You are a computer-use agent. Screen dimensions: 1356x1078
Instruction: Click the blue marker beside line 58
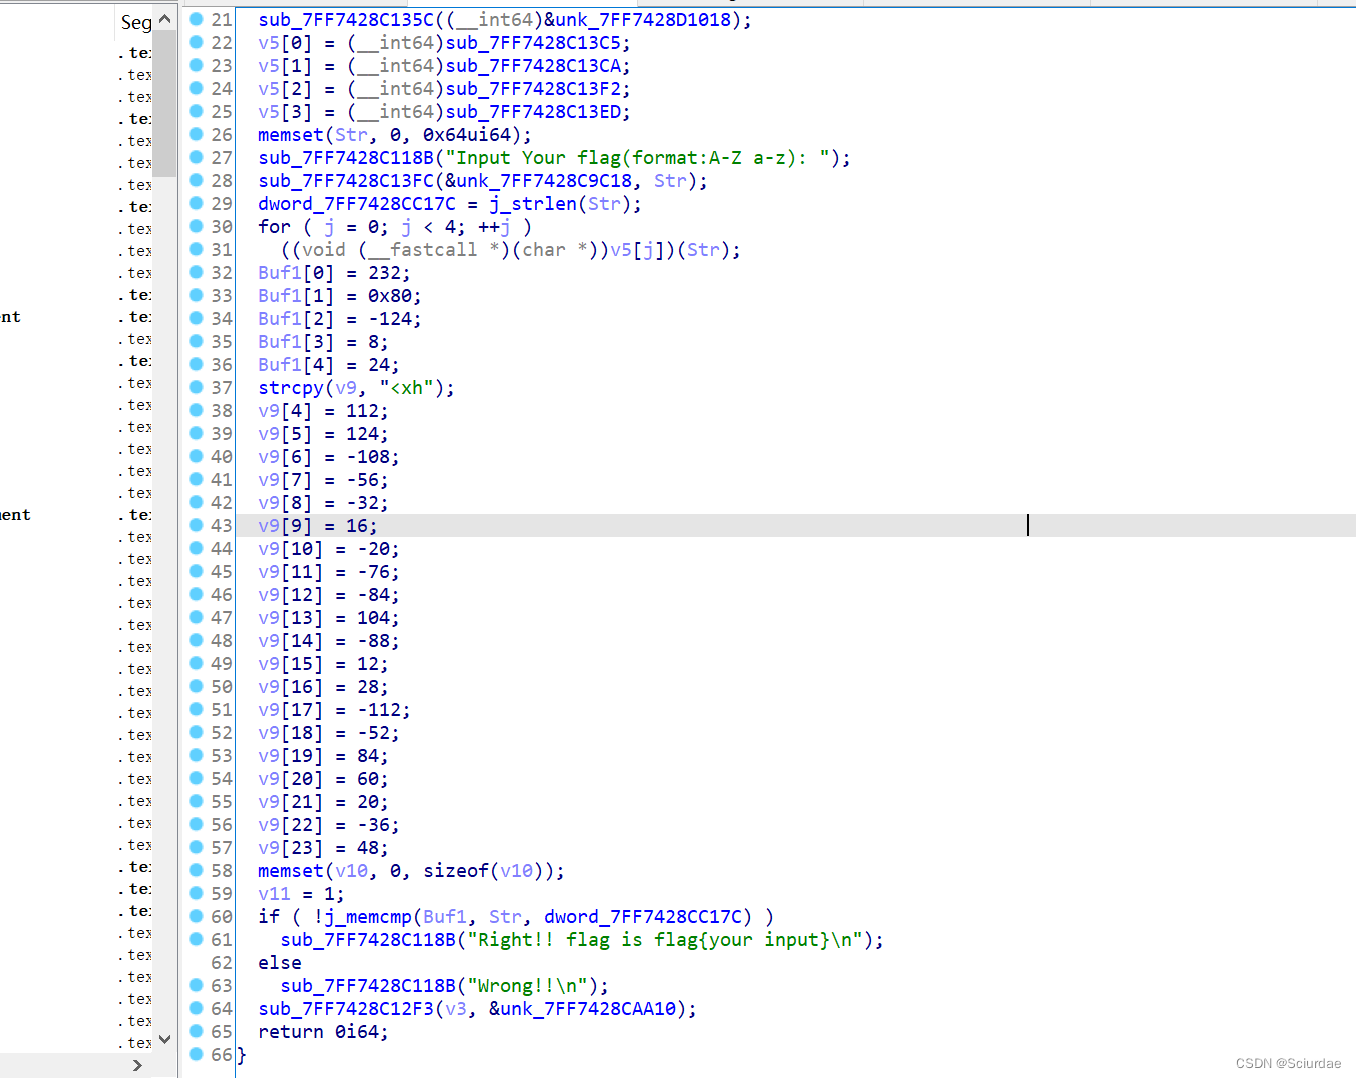pos(196,870)
